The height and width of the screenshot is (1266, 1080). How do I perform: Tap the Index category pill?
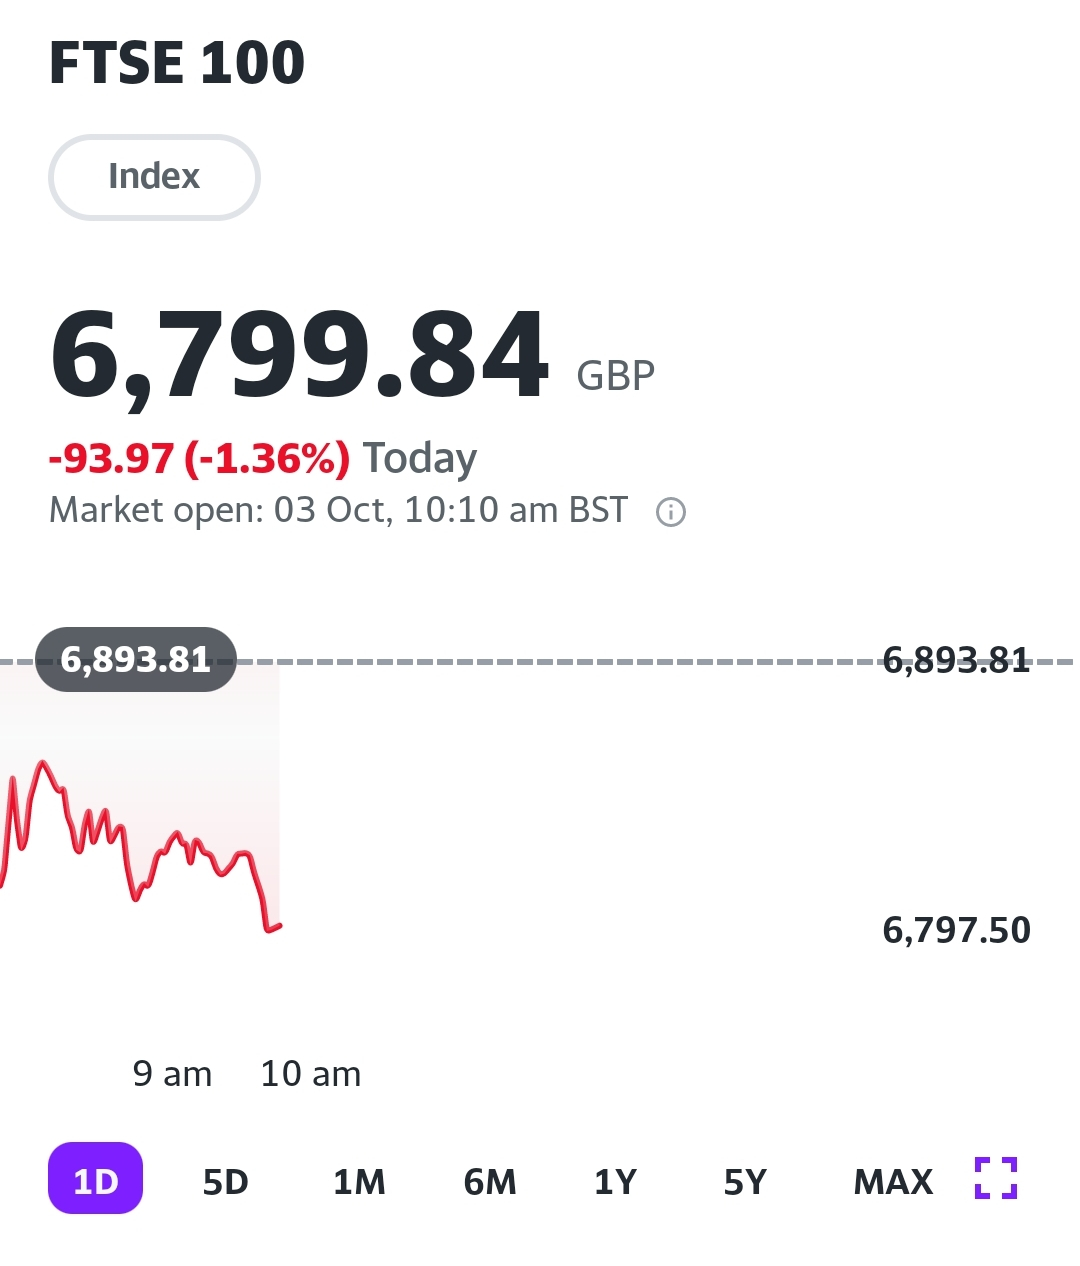point(154,177)
